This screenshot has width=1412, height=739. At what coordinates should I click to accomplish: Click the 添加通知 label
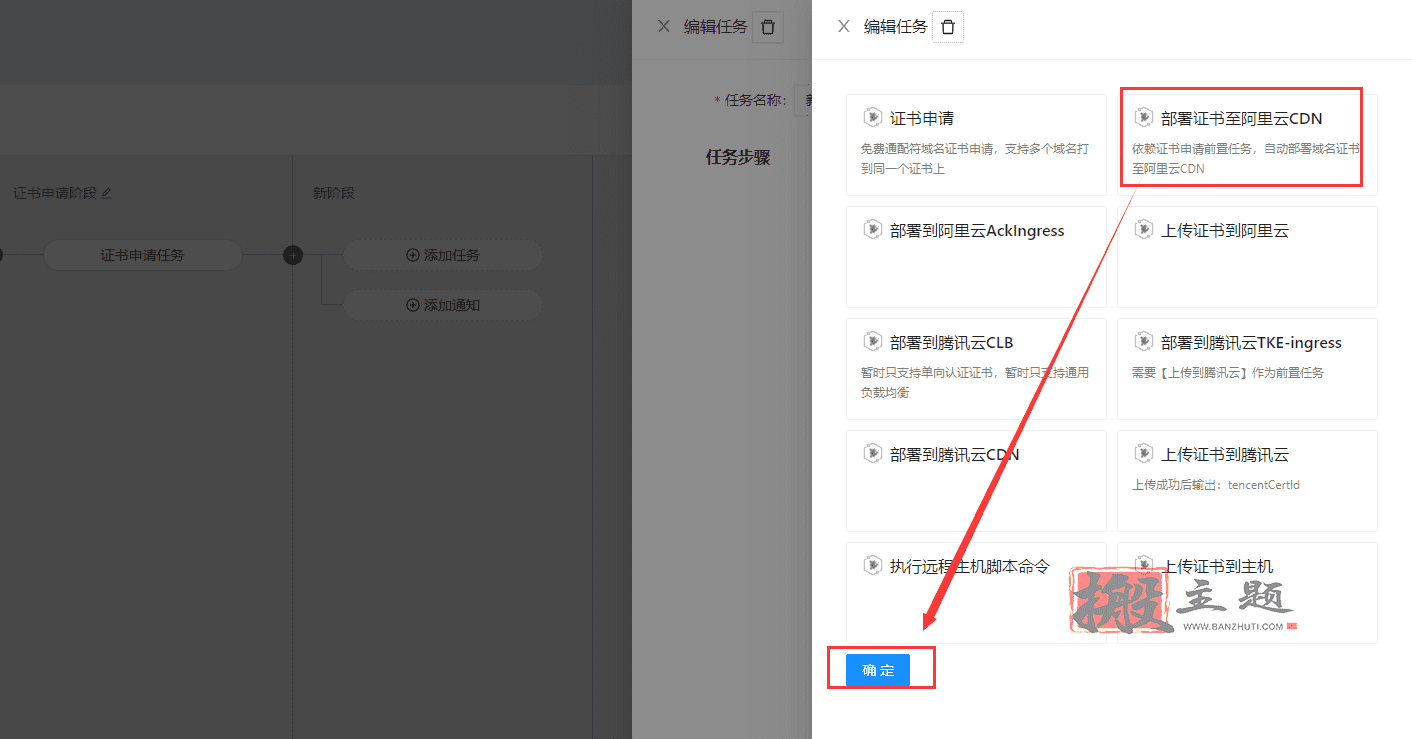pos(451,305)
